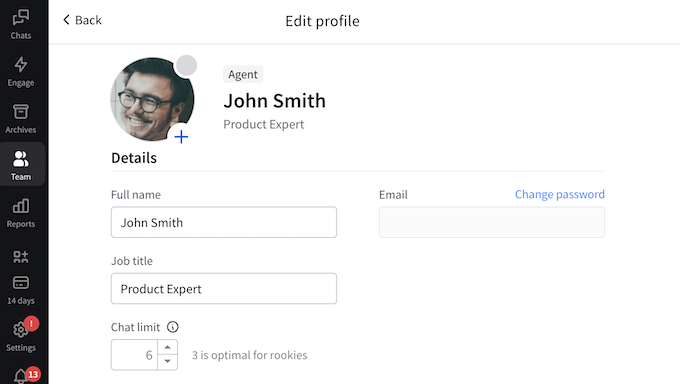The width and height of the screenshot is (680, 384).
Task: Open the Archives section
Action: (21, 118)
